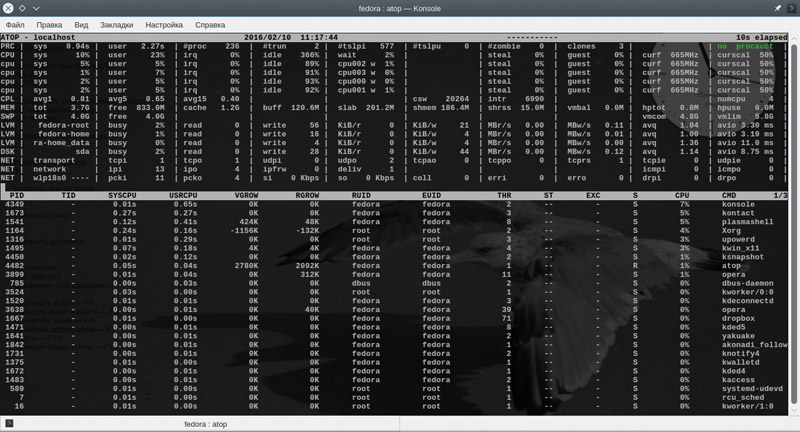
Task: Click the akonadi_follow process name
Action: (x=755, y=345)
